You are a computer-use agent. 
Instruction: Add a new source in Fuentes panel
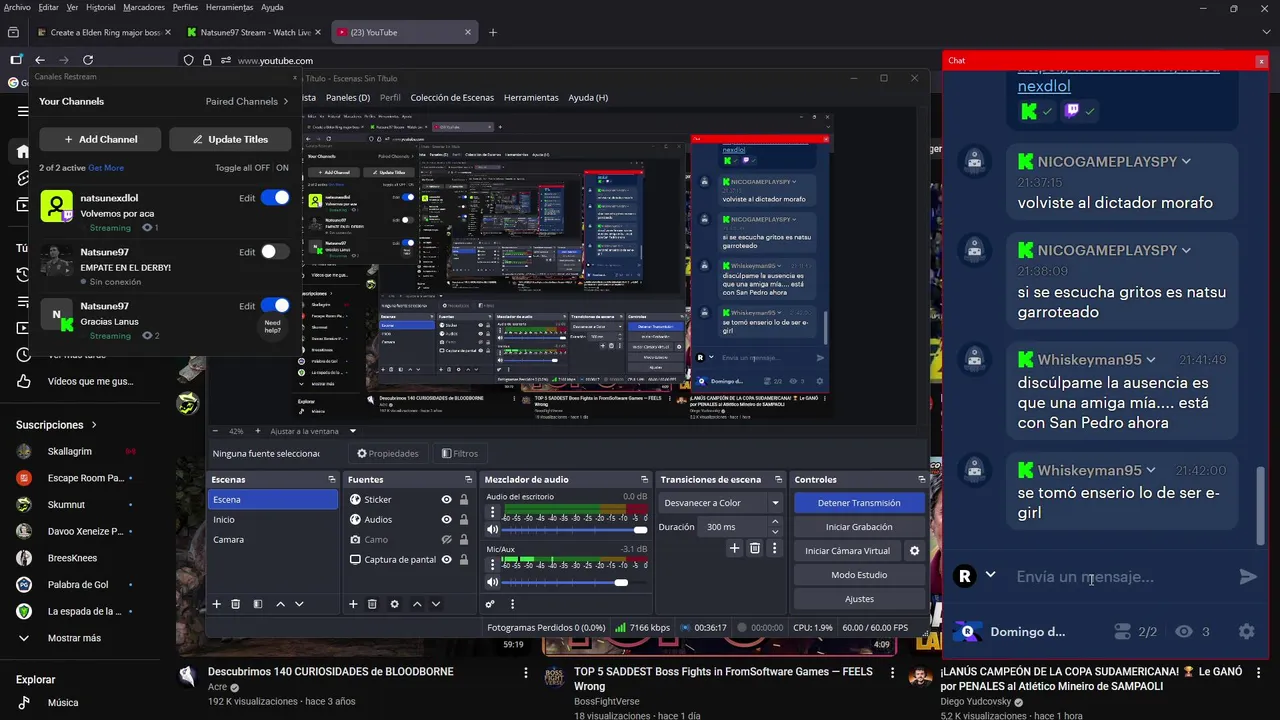point(353,604)
